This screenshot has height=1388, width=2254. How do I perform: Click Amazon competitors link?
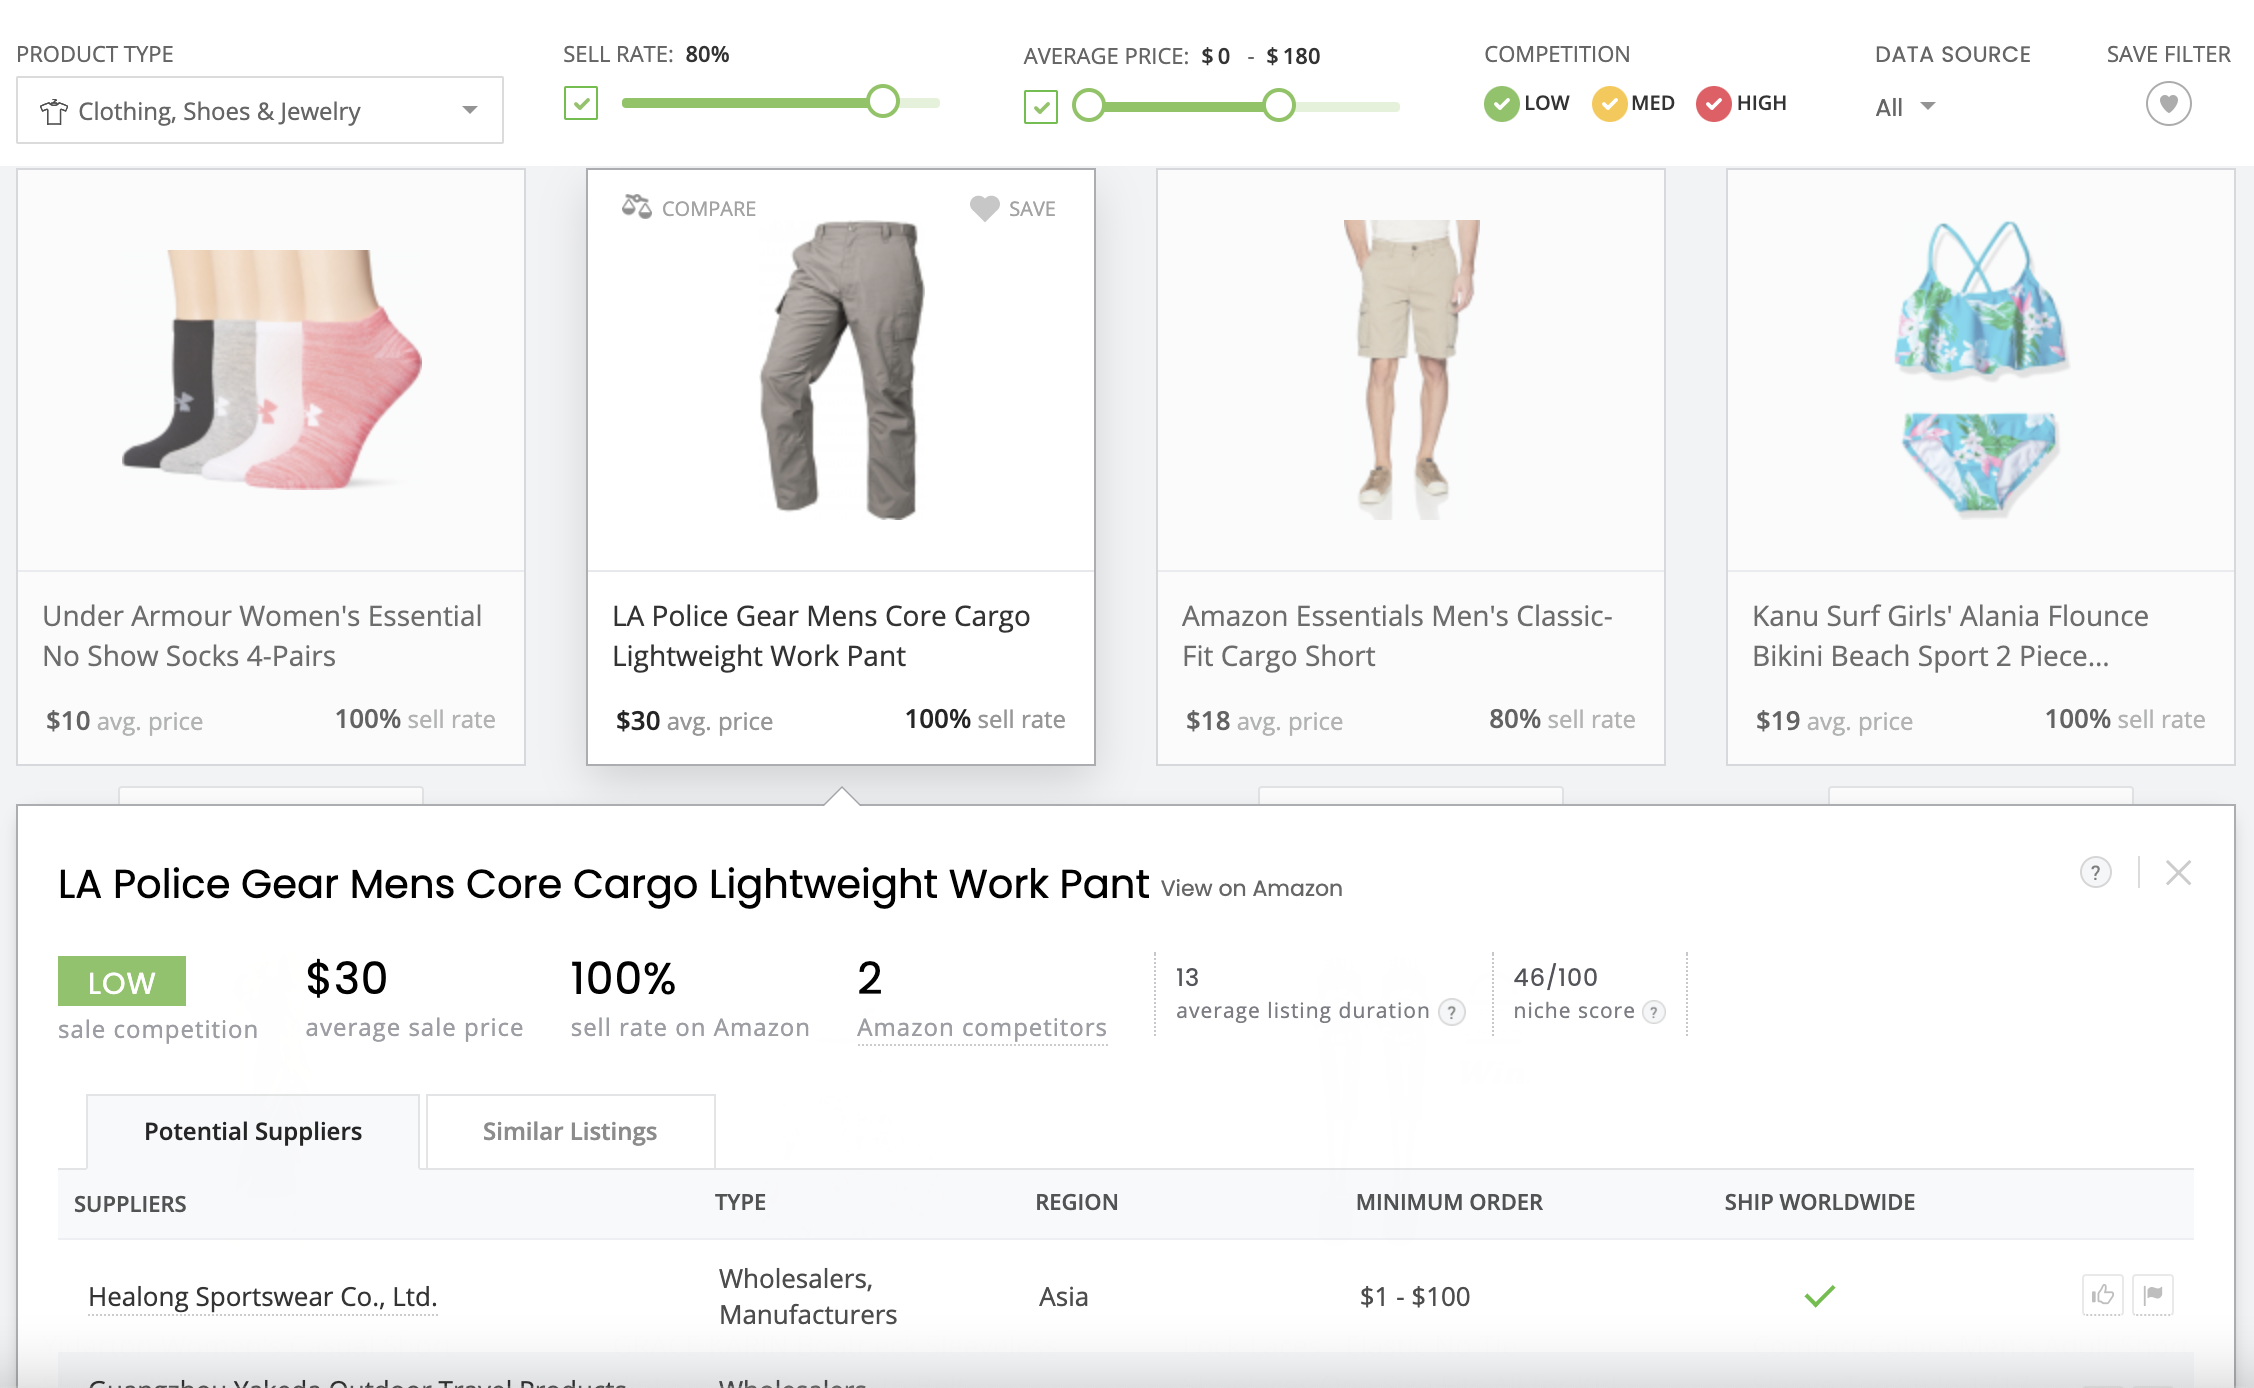[982, 1028]
